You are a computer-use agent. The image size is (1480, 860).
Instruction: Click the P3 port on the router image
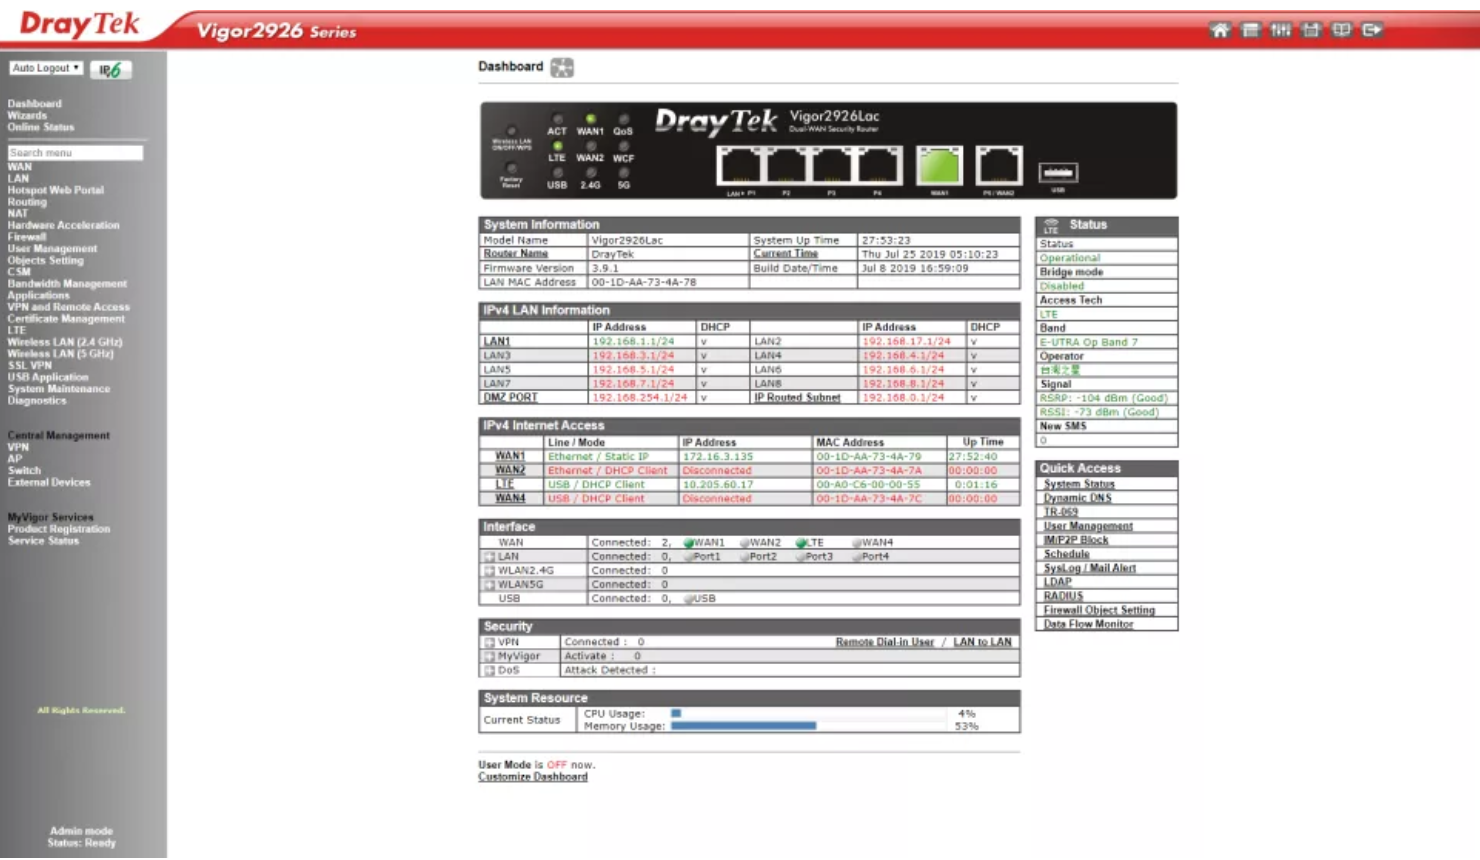point(833,165)
